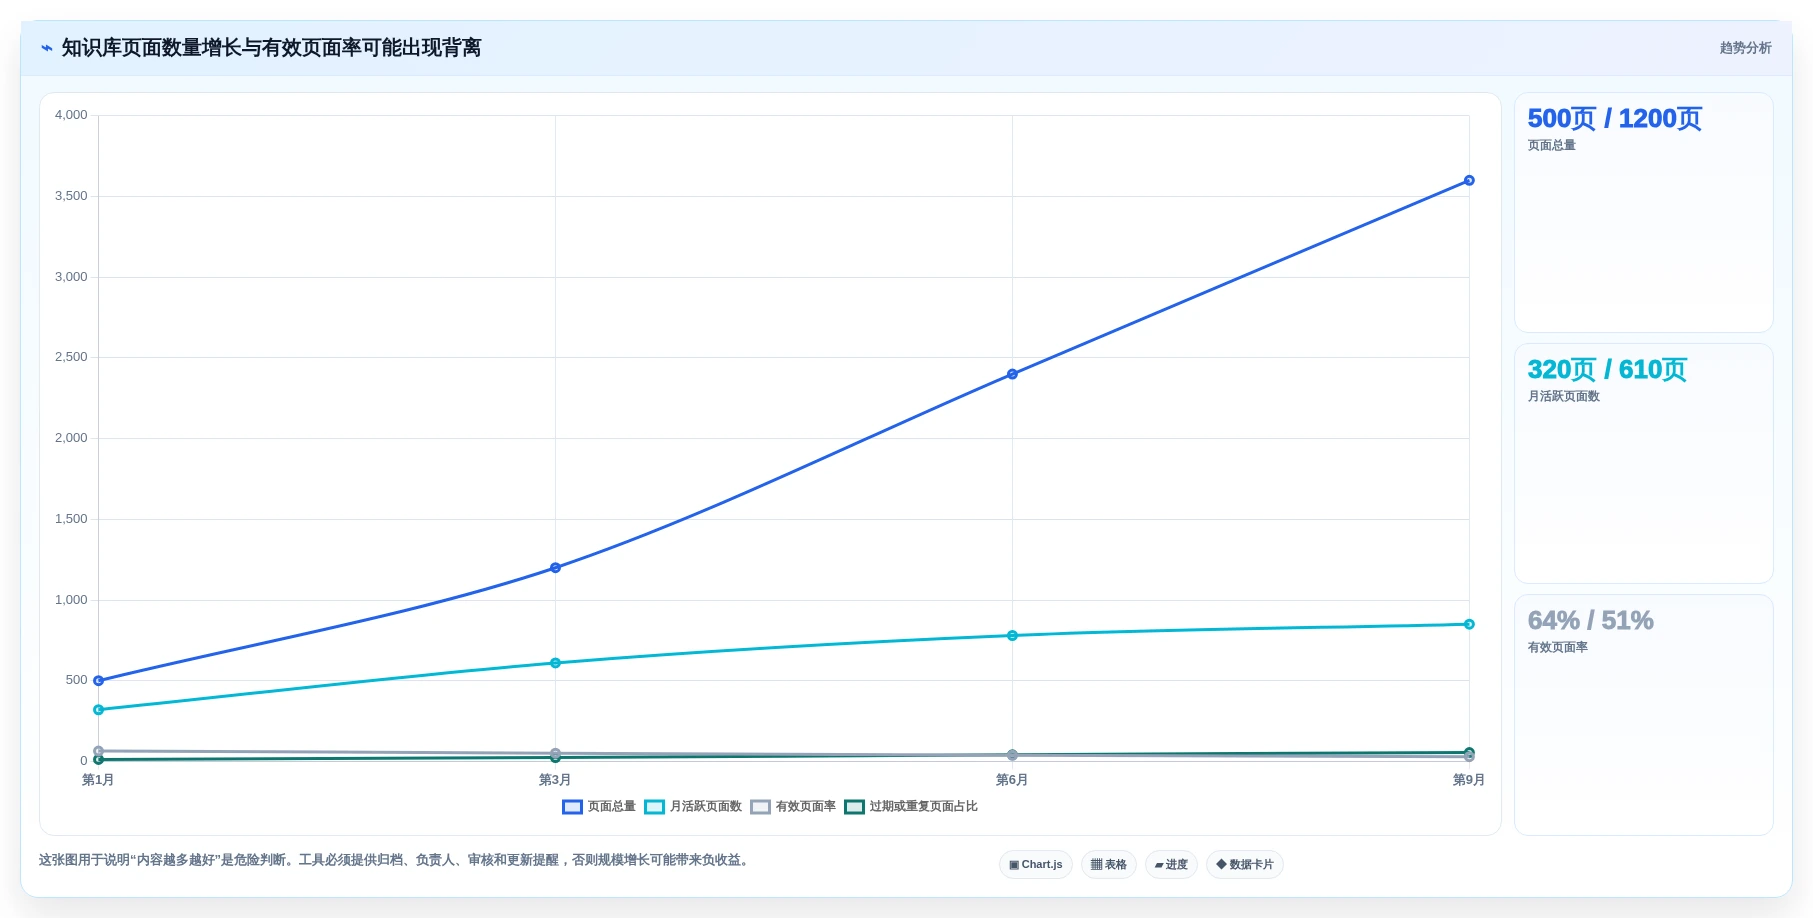This screenshot has width=1813, height=918.
Task: Click the 页面总量 data point at 第9月
Action: 1469,181
